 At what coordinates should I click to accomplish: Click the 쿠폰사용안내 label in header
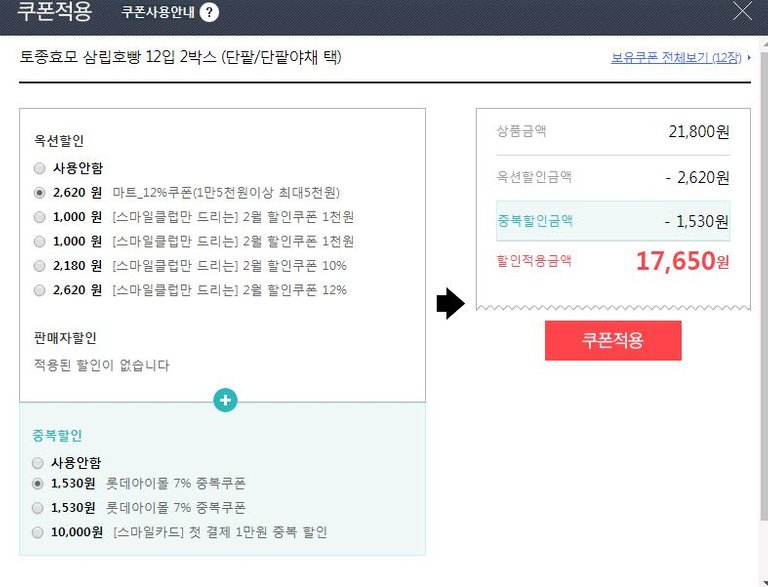(158, 12)
